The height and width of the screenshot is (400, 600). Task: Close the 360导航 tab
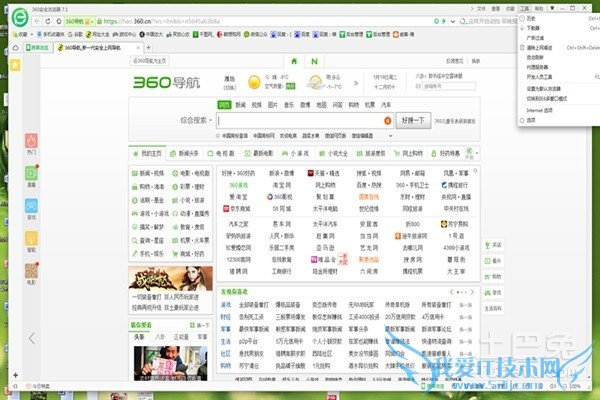click(138, 47)
